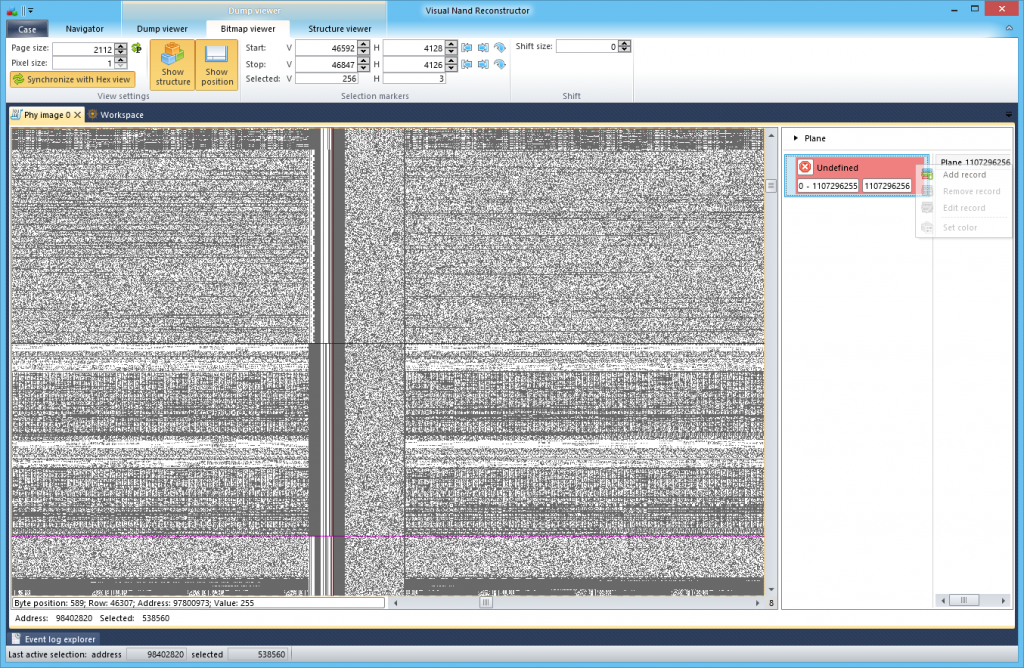Click the Edit record icon
Image resolution: width=1024 pixels, height=668 pixels.
927,208
